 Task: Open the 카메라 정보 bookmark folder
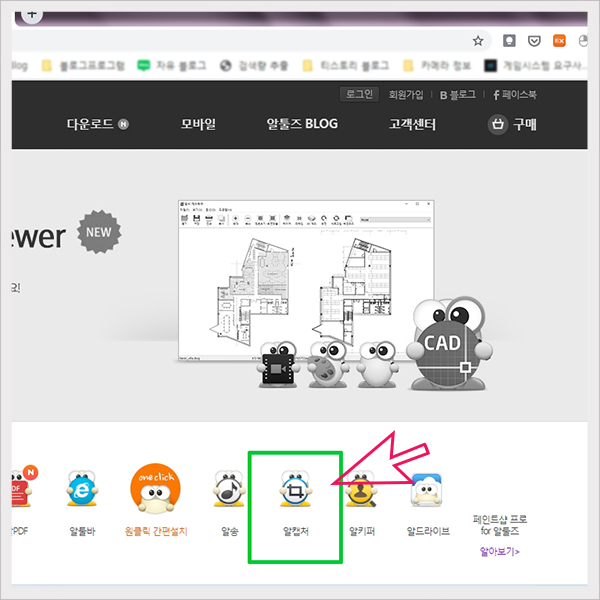437,65
